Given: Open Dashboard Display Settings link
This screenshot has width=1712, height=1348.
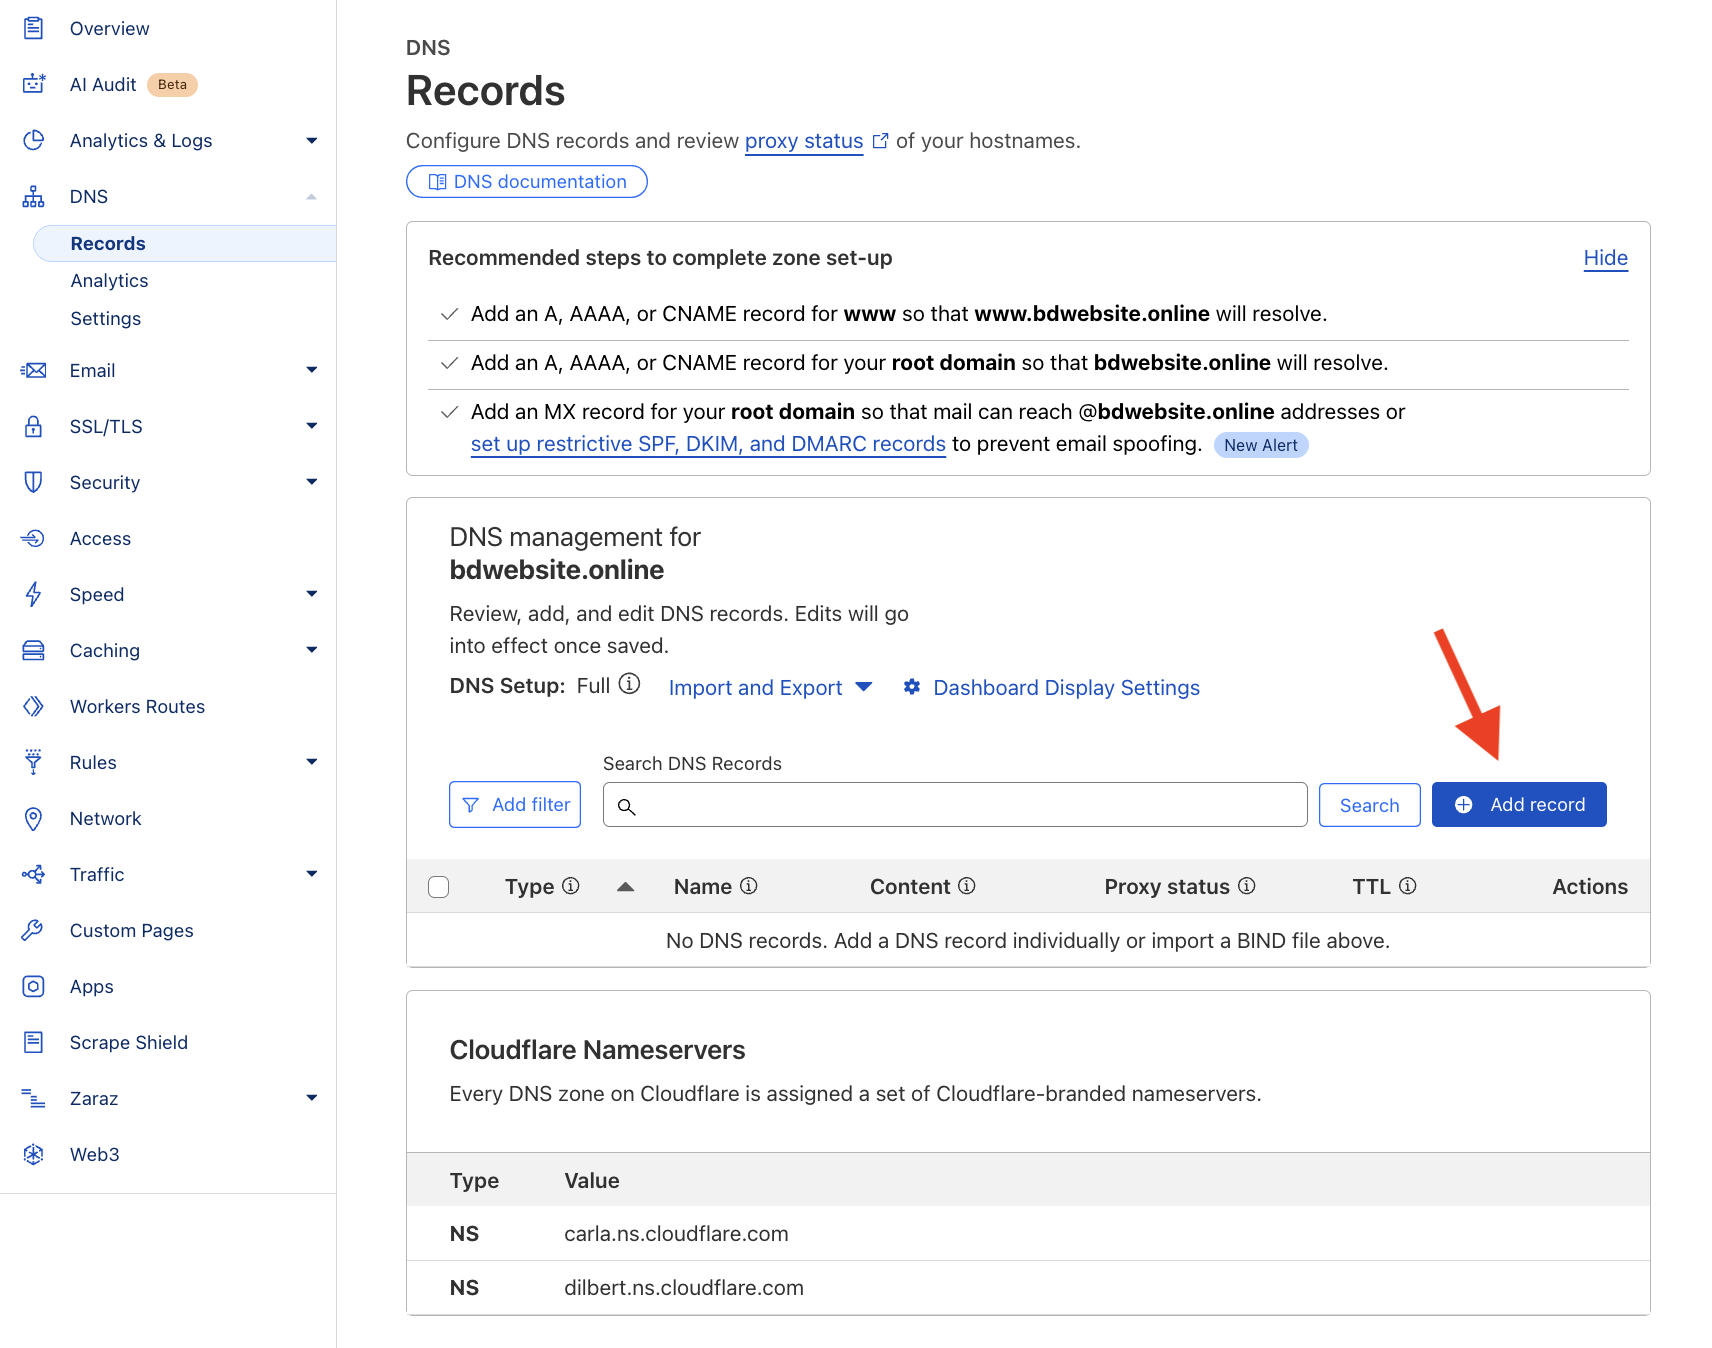Looking at the screenshot, I should click(x=1066, y=688).
